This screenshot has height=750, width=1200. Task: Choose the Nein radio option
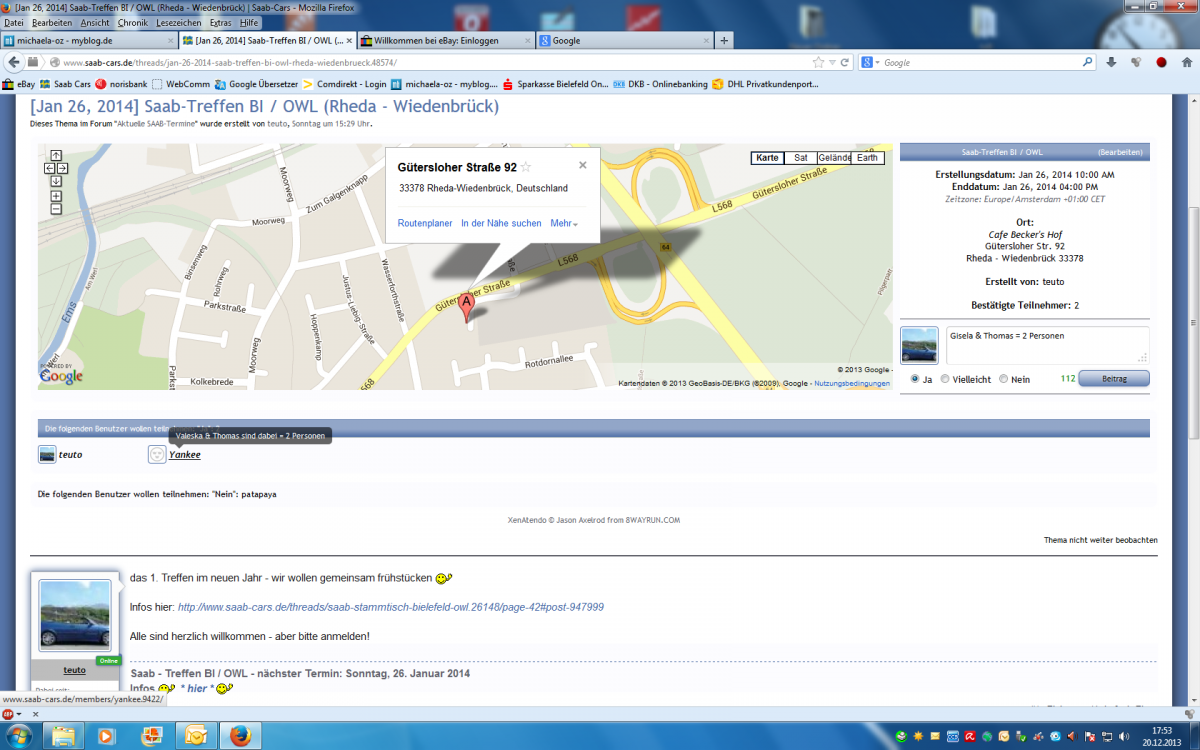[1004, 379]
